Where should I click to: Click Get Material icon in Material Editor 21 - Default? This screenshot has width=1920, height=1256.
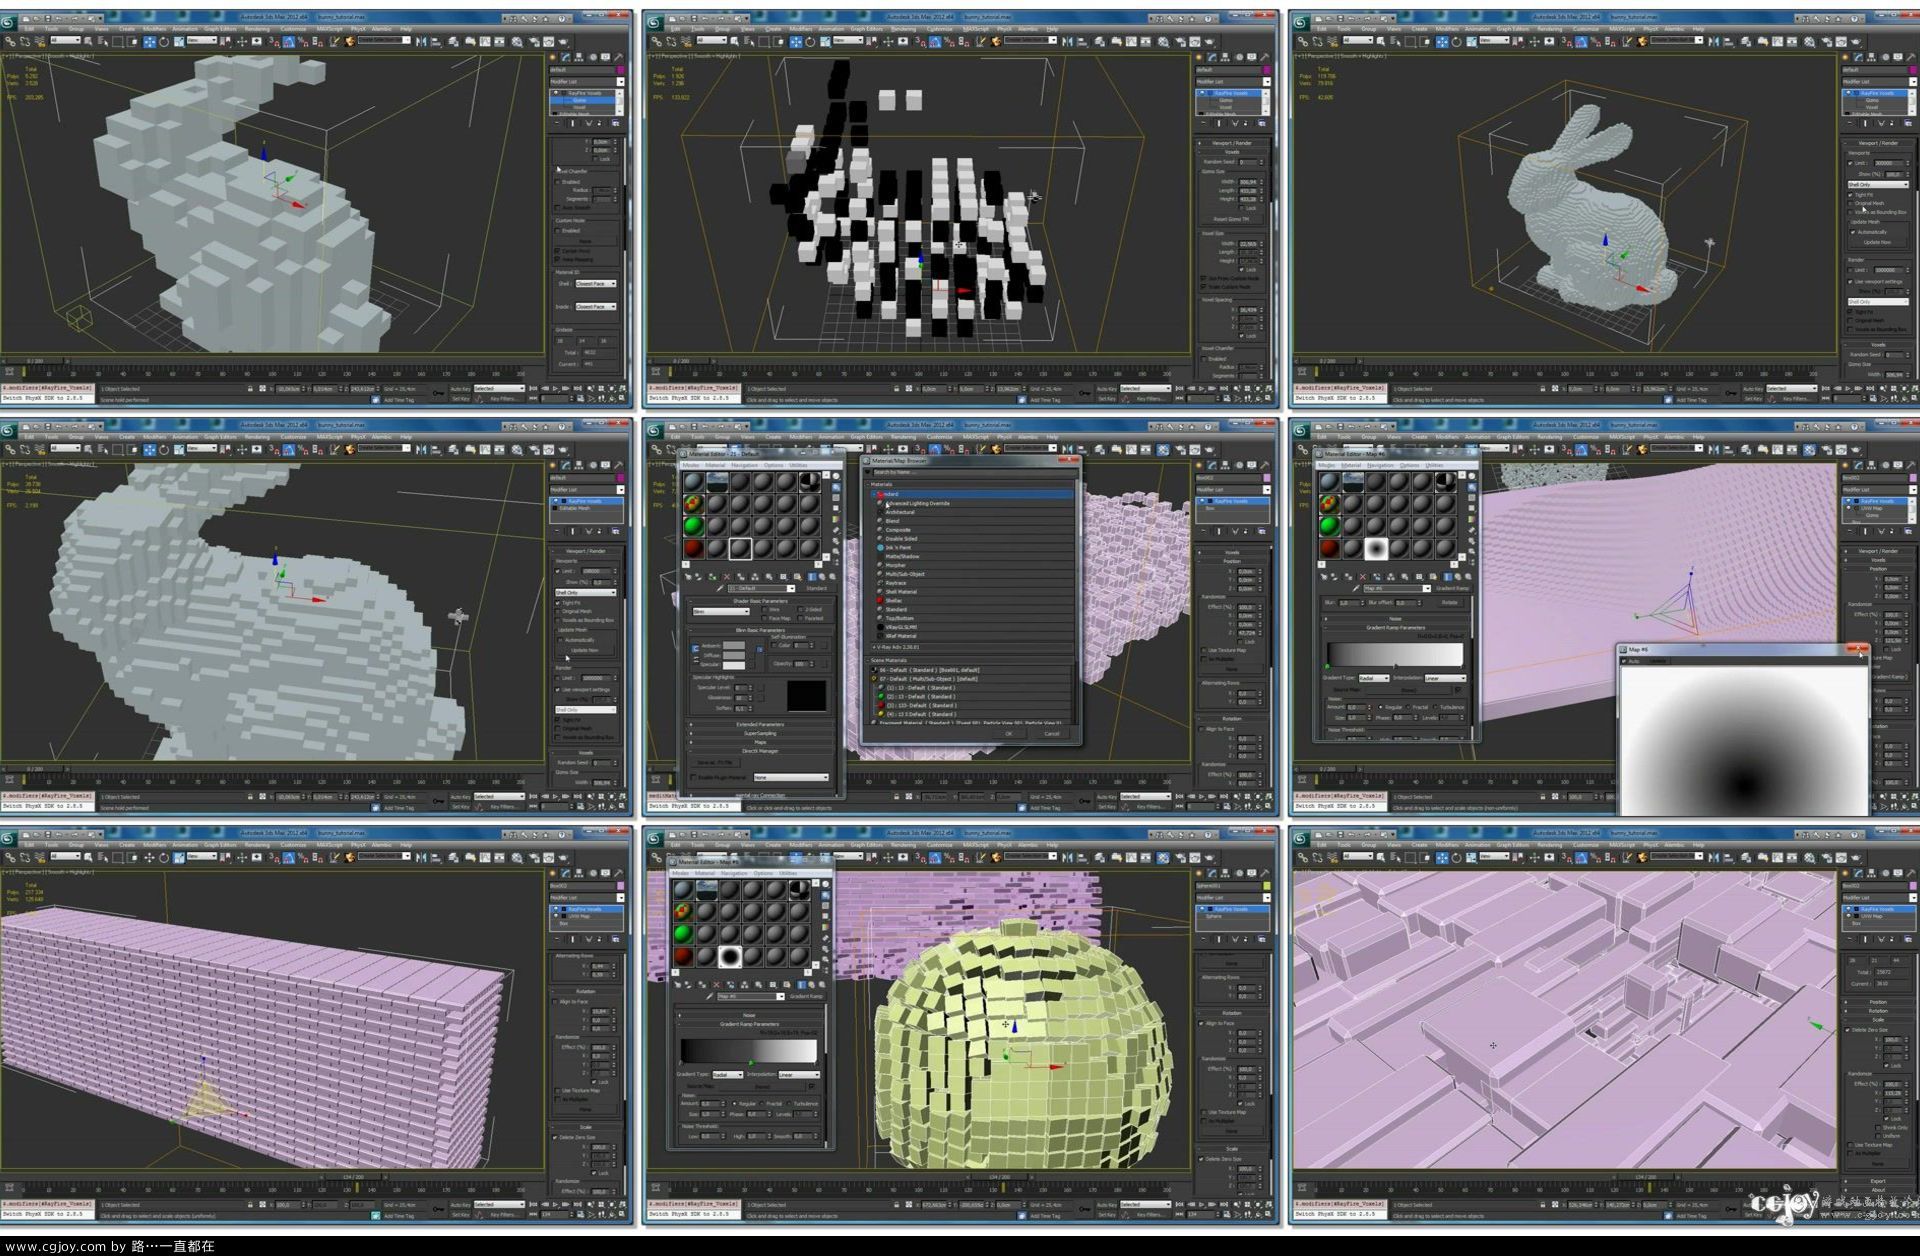click(x=688, y=577)
